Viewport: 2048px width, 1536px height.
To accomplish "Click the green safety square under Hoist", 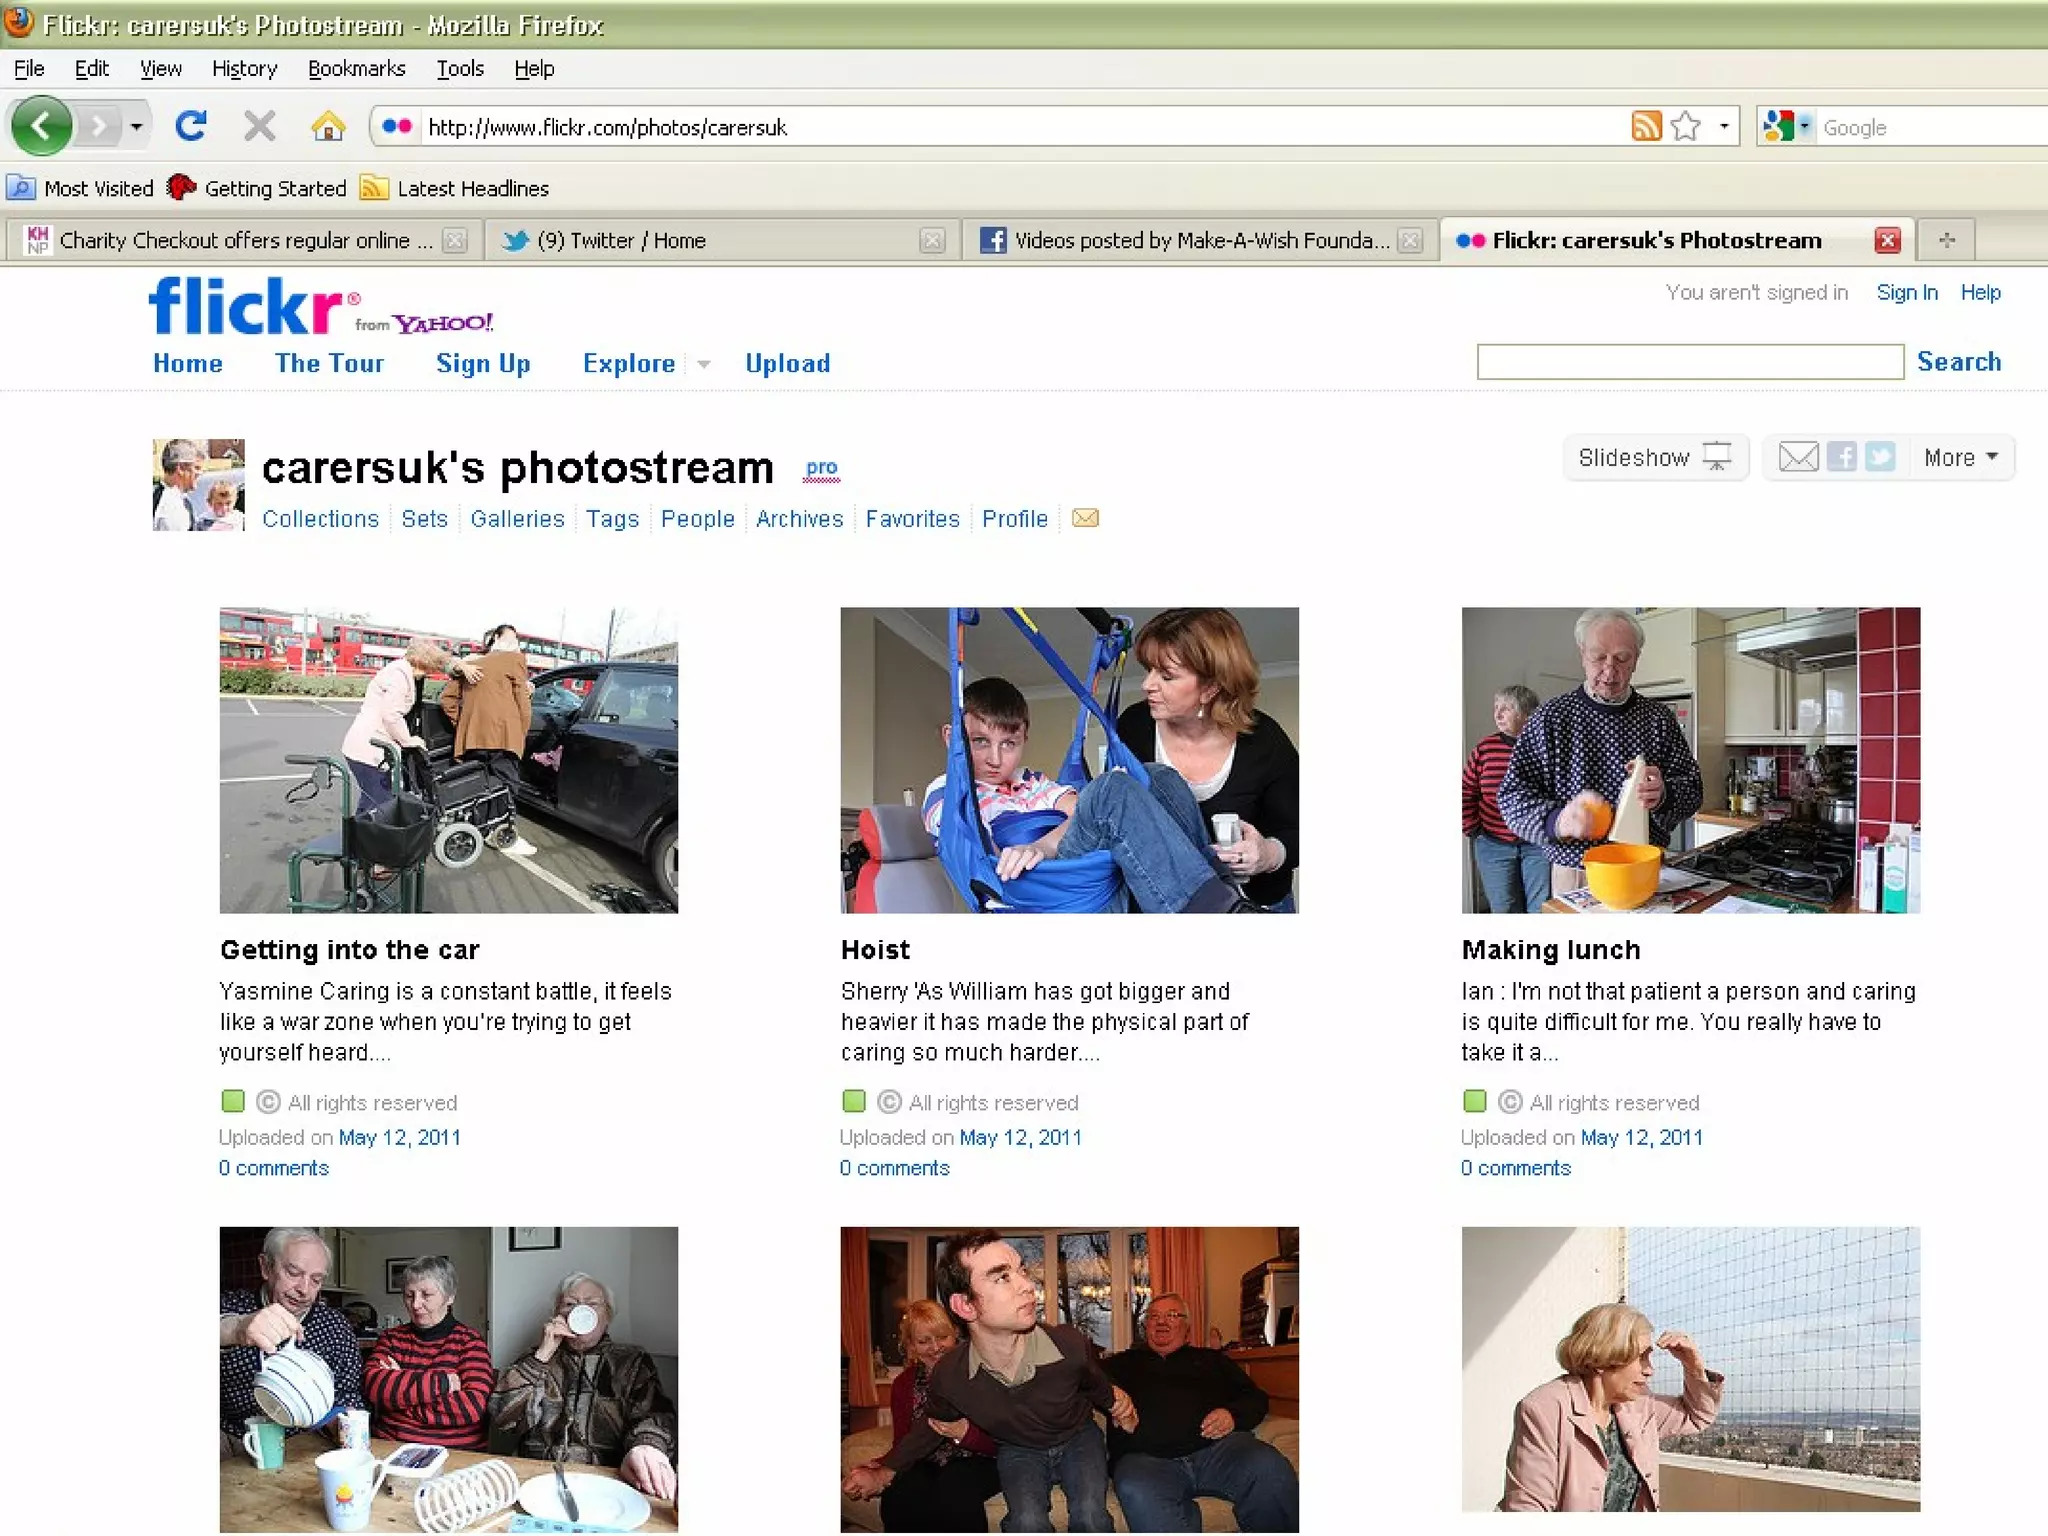I will (853, 1101).
